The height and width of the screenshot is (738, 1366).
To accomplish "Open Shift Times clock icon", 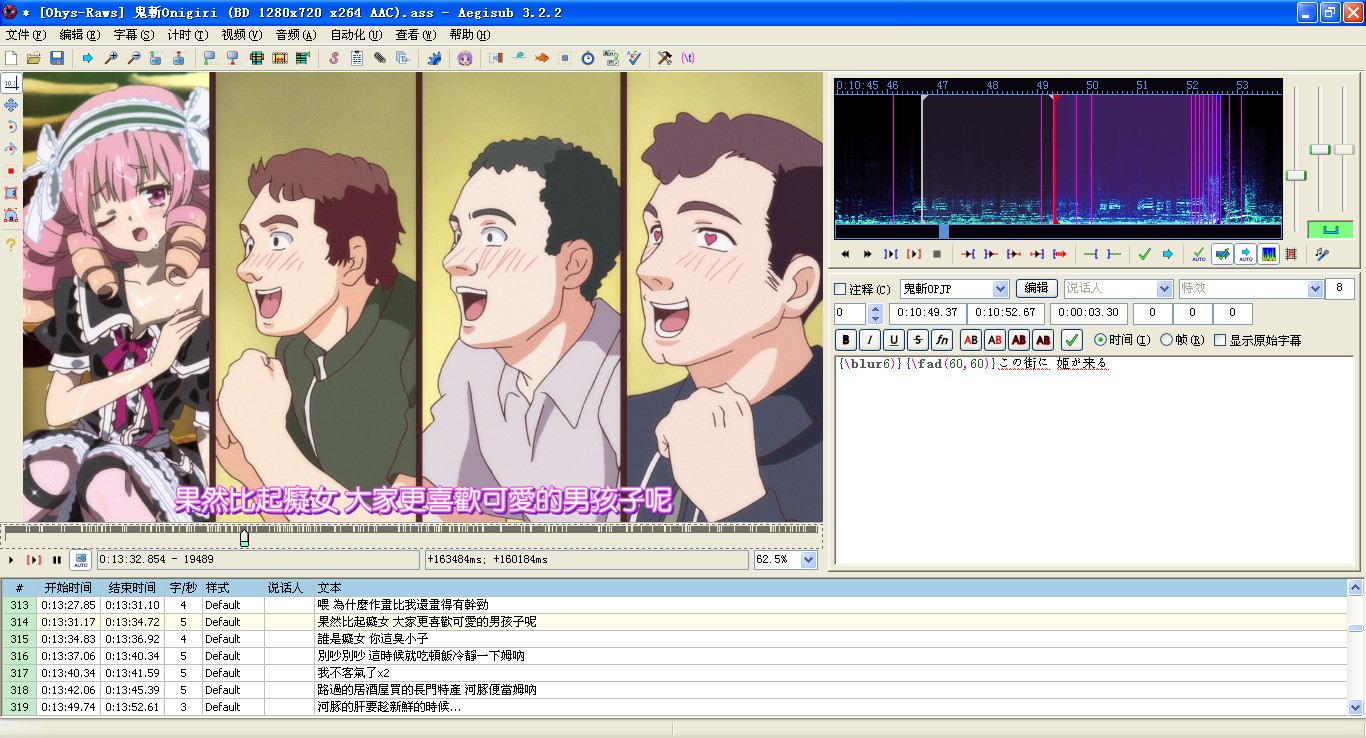I will 588,58.
